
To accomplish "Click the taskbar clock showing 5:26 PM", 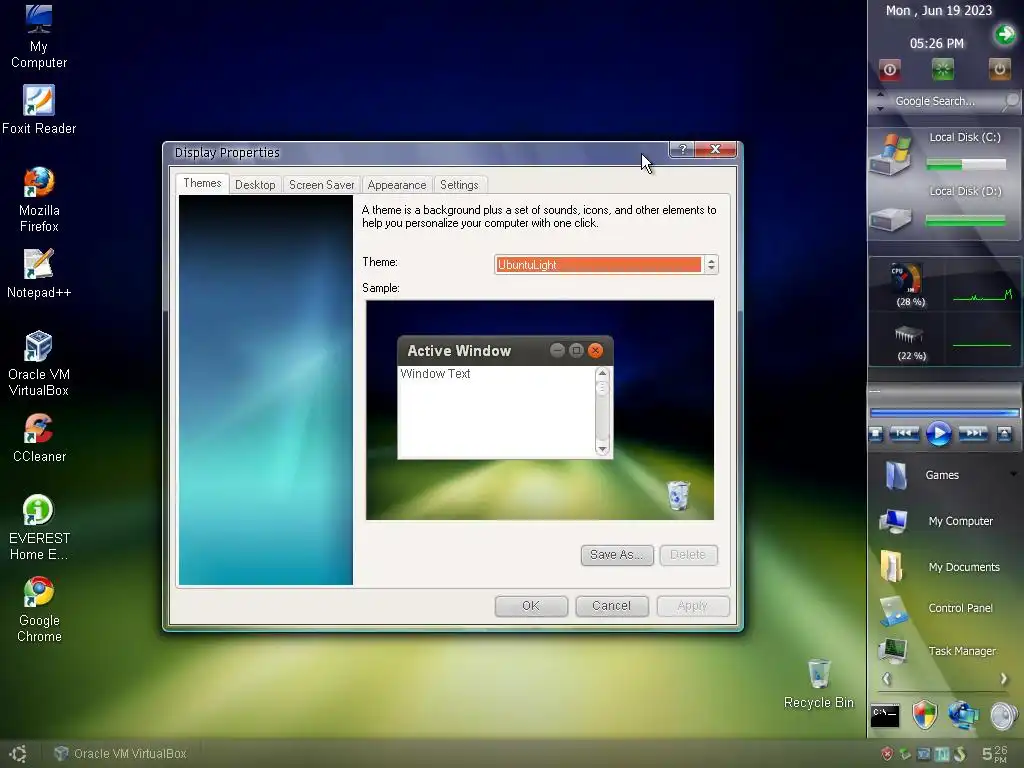I will (x=995, y=754).
